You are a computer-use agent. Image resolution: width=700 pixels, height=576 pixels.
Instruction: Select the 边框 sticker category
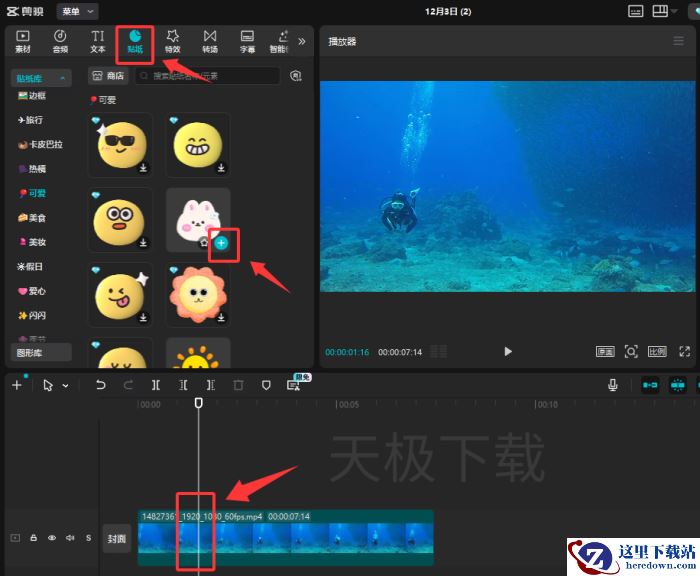tap(32, 96)
